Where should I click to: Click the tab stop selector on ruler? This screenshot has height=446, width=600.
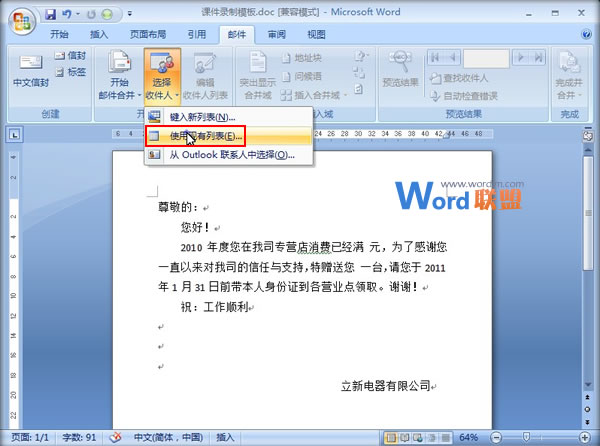click(15, 134)
